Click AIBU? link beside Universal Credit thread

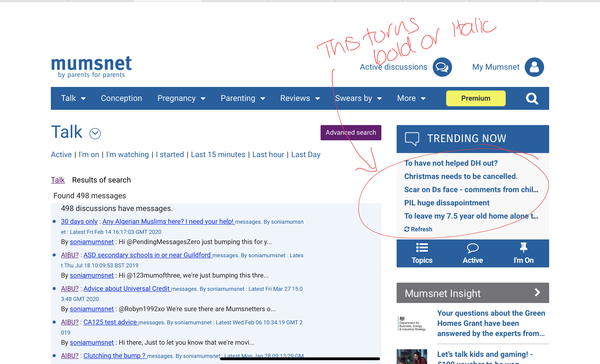[70, 289]
